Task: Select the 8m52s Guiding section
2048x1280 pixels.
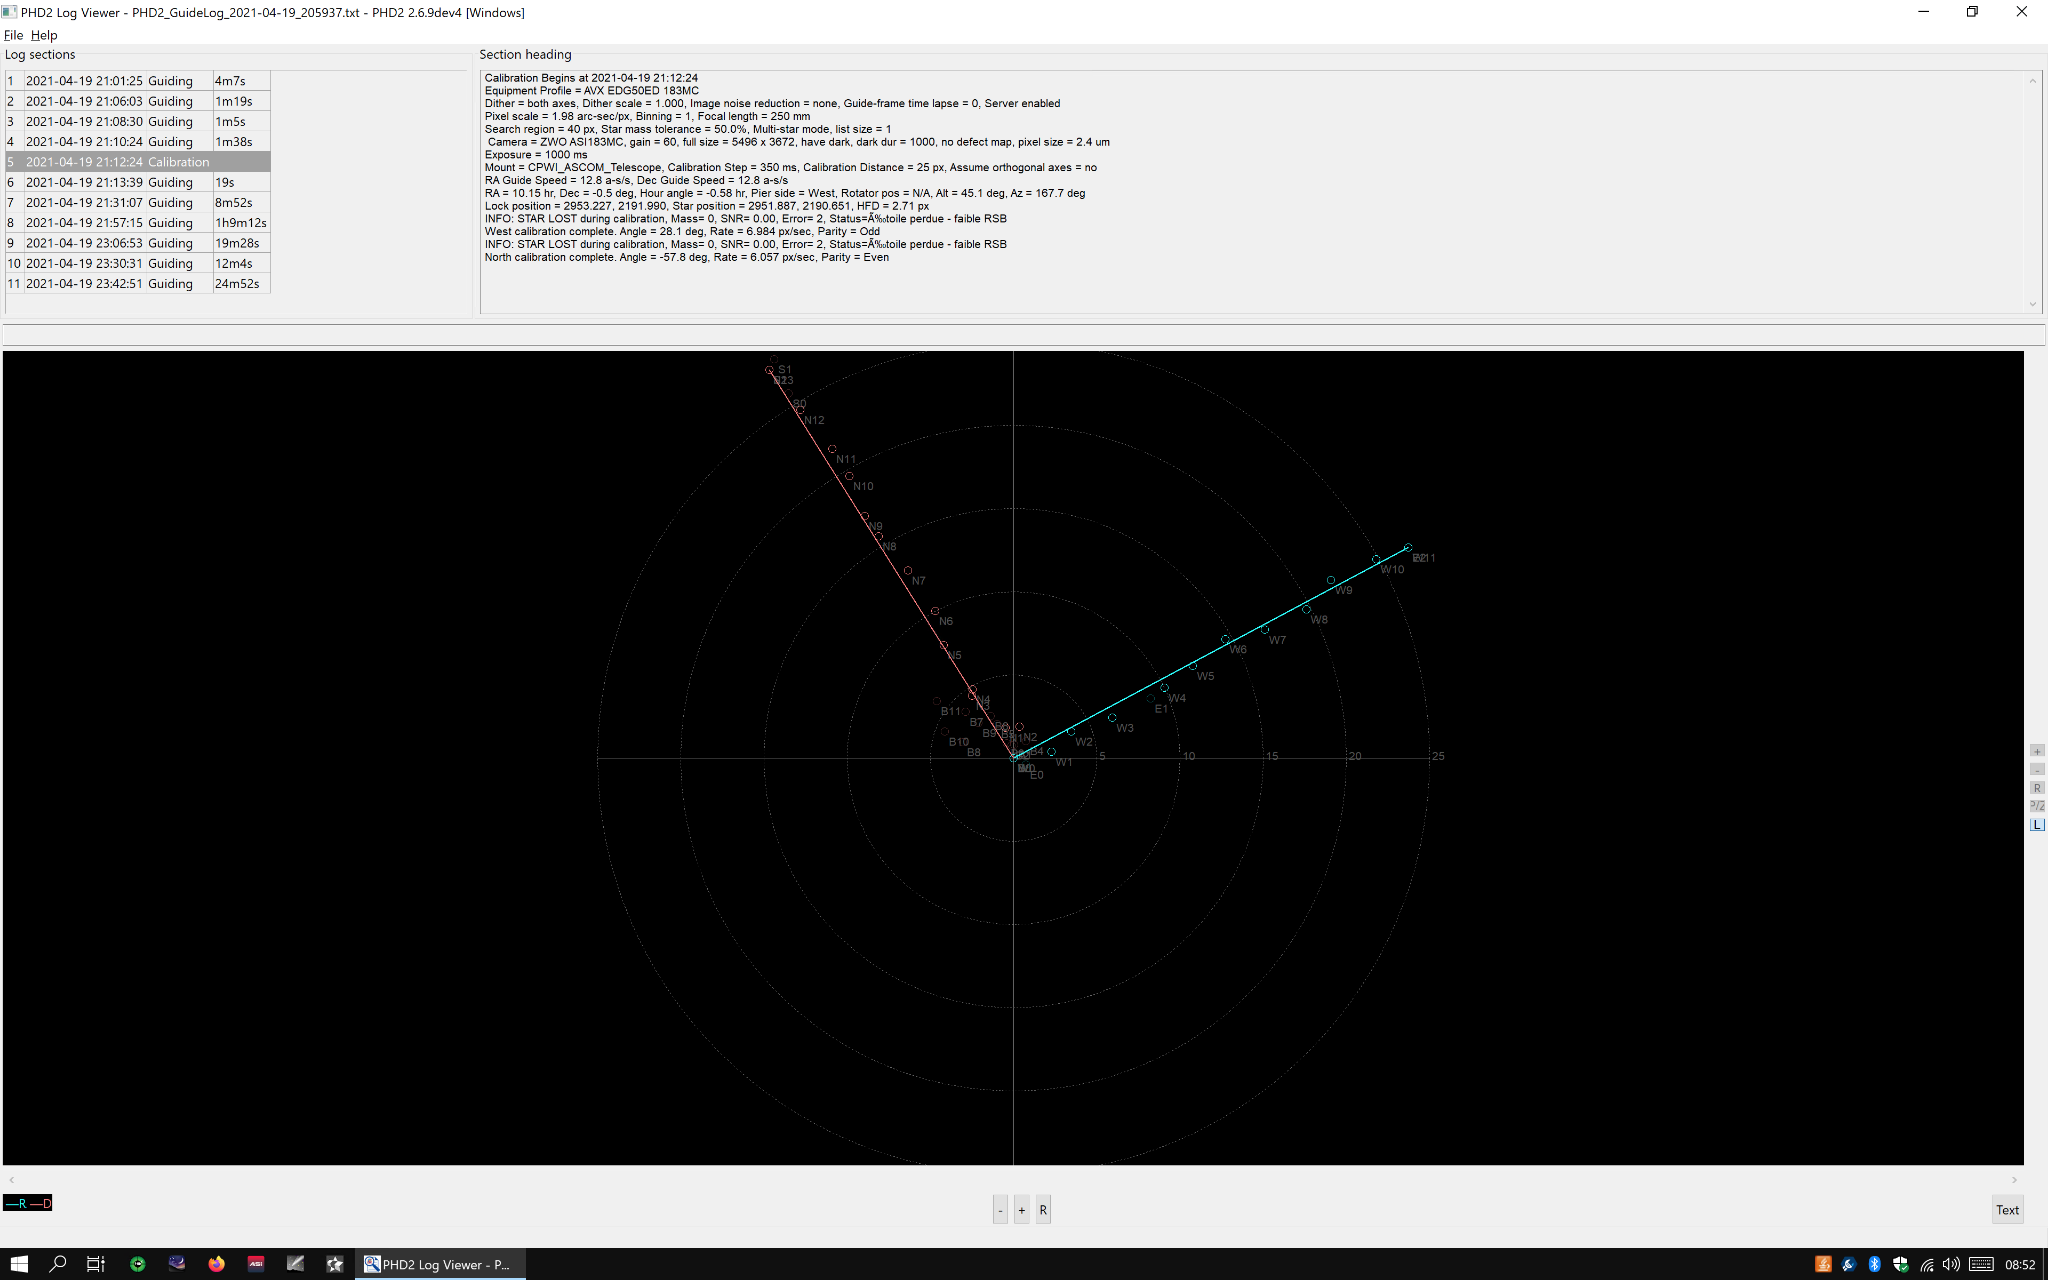Action: click(x=137, y=202)
